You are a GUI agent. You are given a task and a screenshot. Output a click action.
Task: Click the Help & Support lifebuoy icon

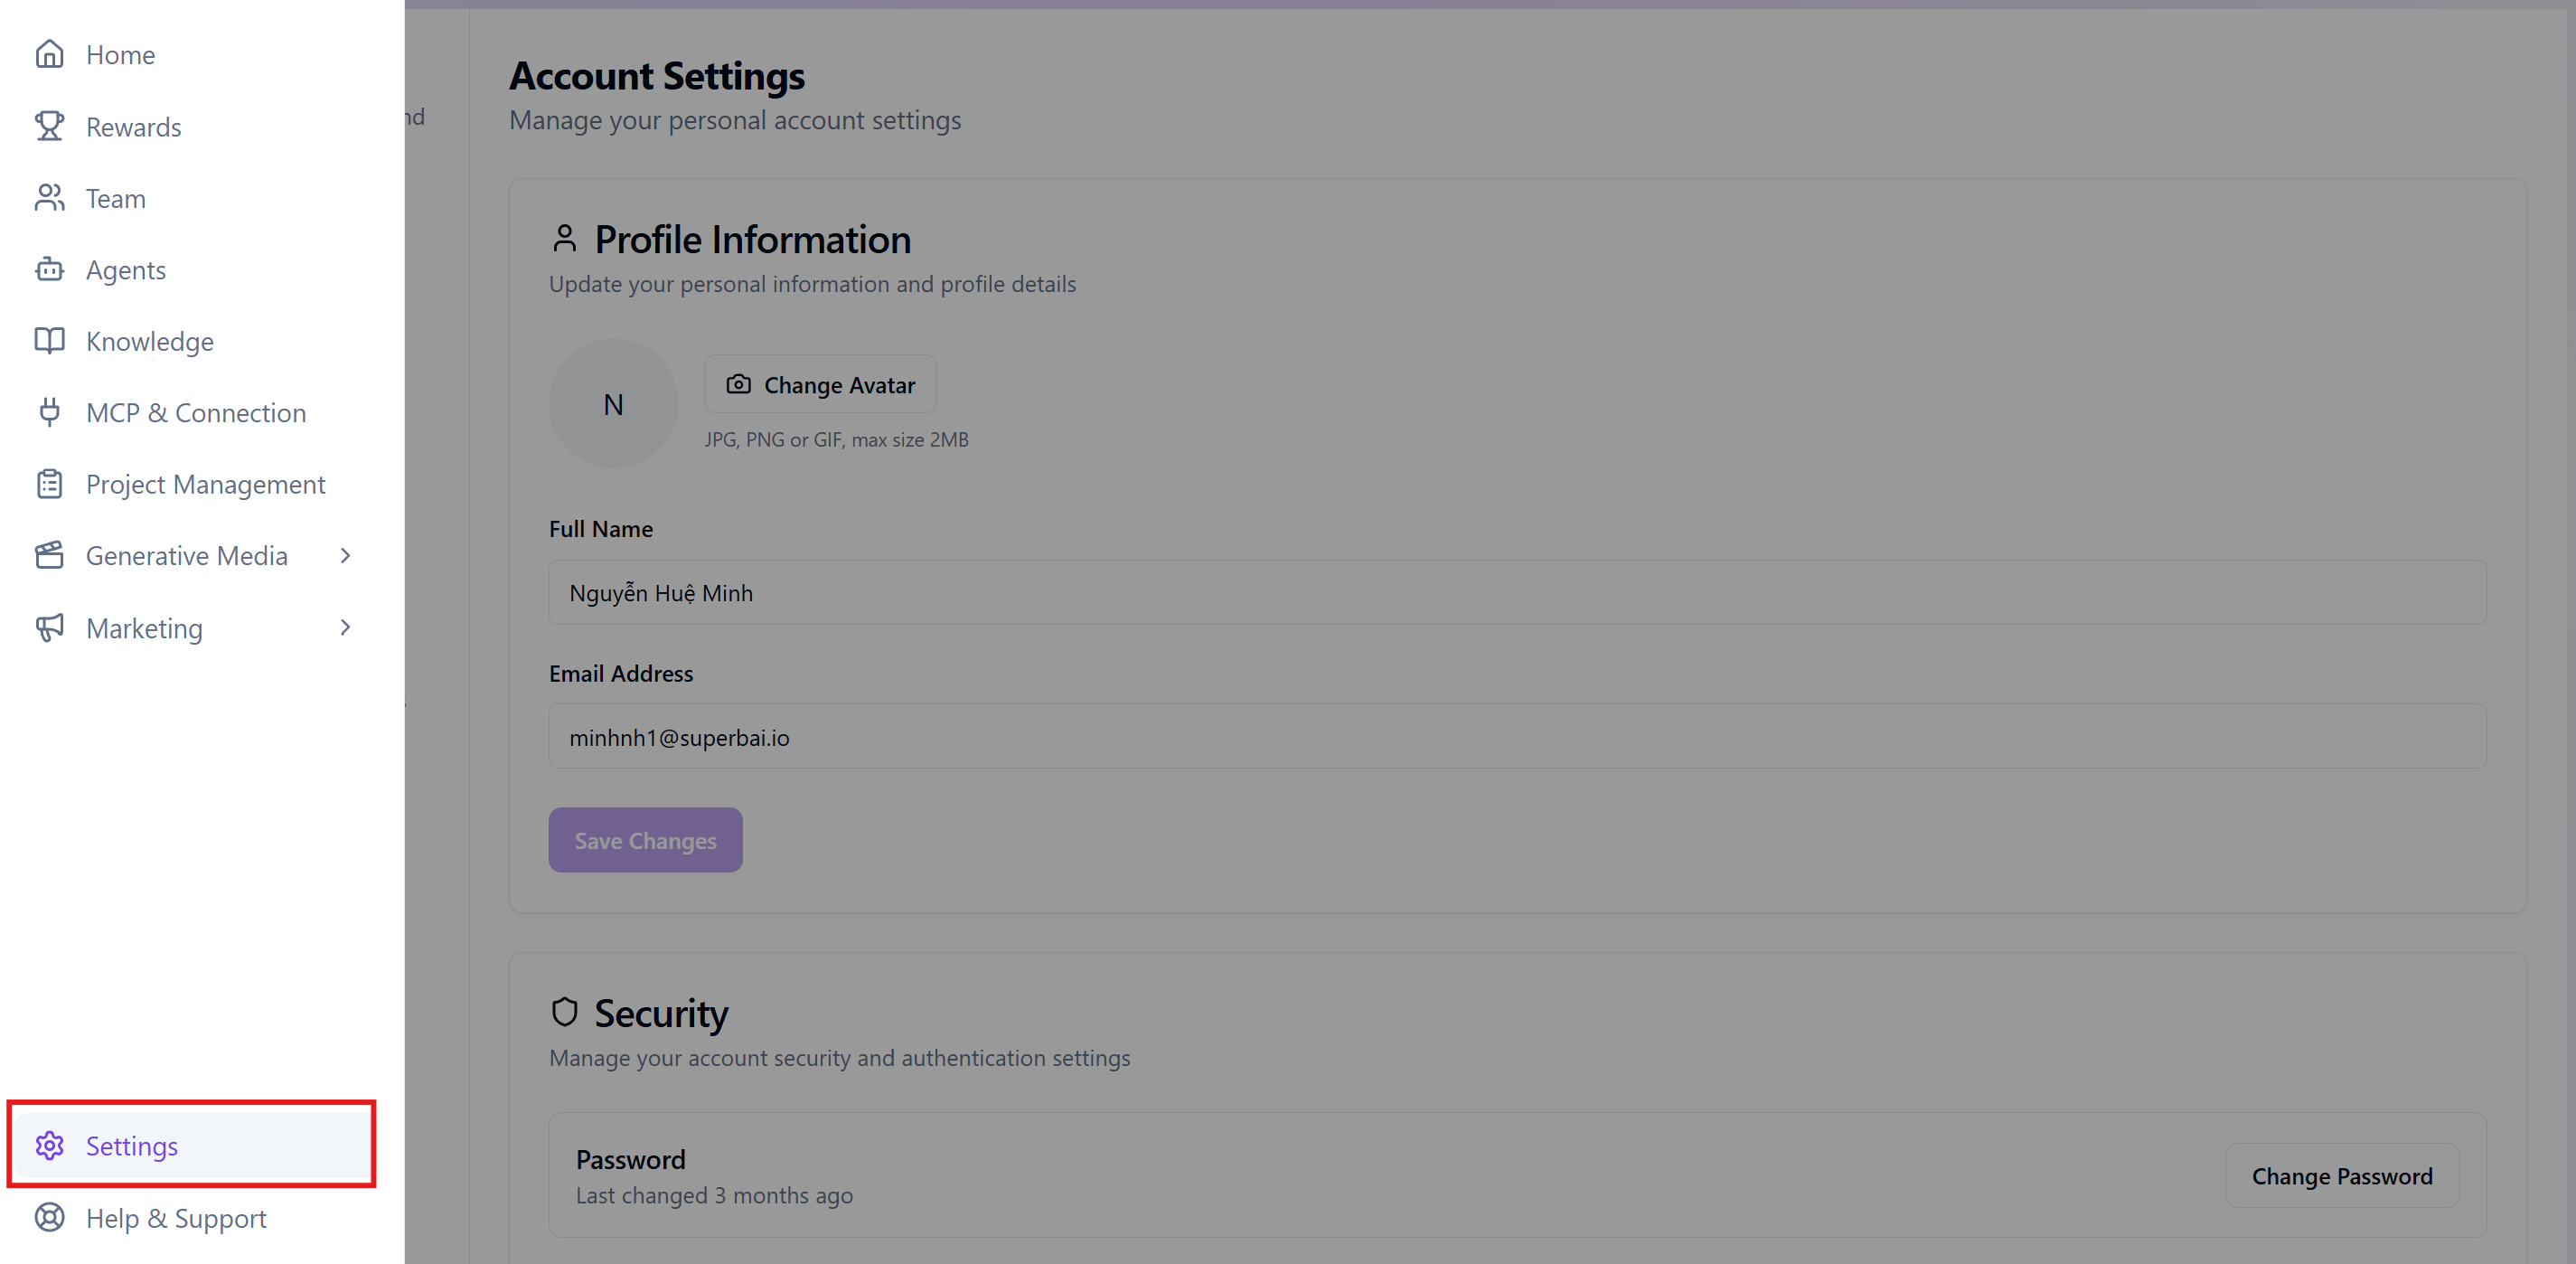click(x=49, y=1218)
